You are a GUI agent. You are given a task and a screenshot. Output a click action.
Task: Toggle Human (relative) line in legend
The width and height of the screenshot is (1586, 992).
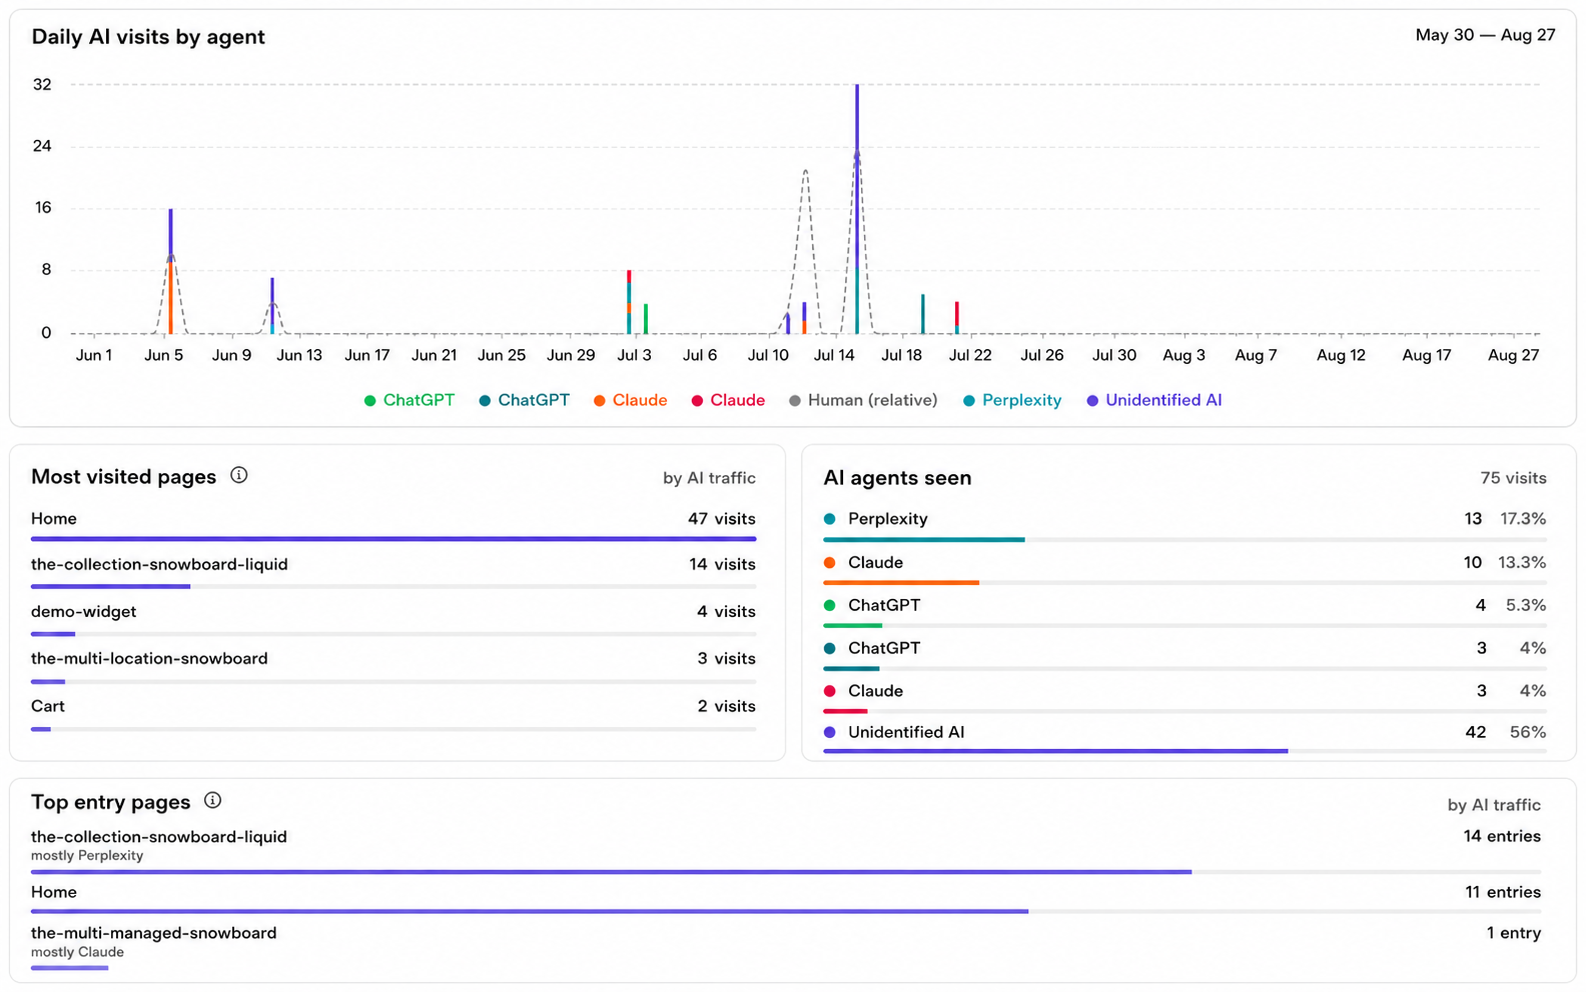863,400
